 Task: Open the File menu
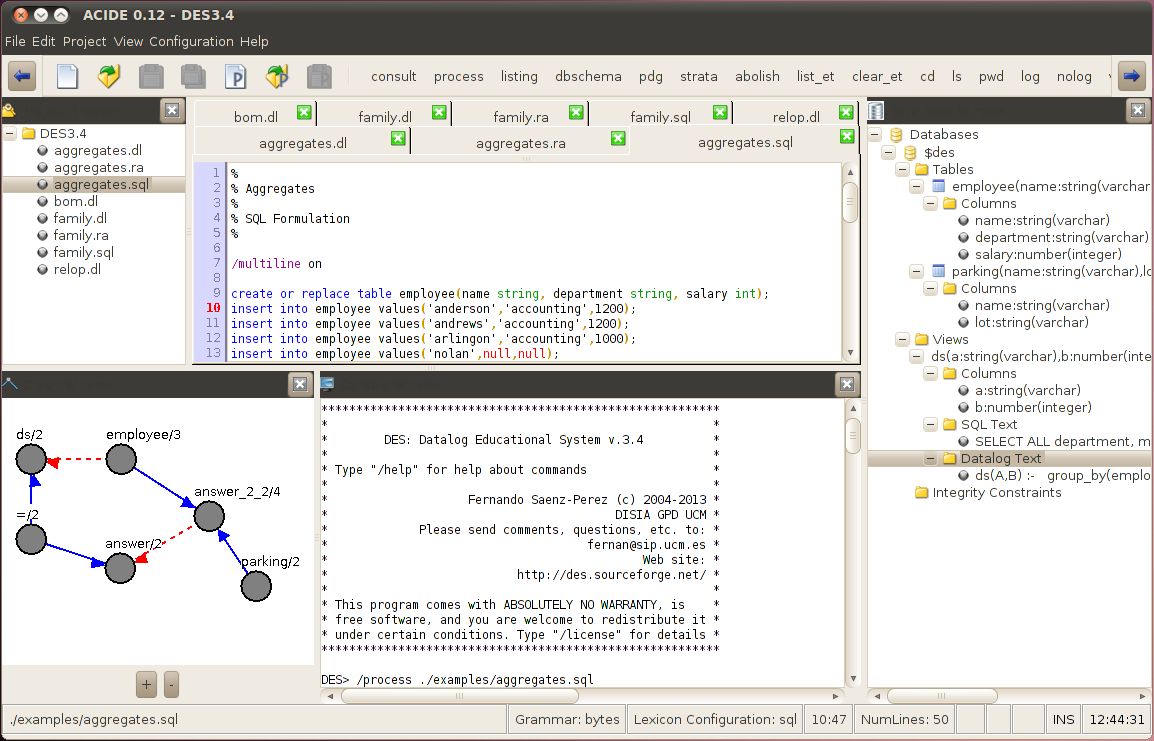(15, 41)
